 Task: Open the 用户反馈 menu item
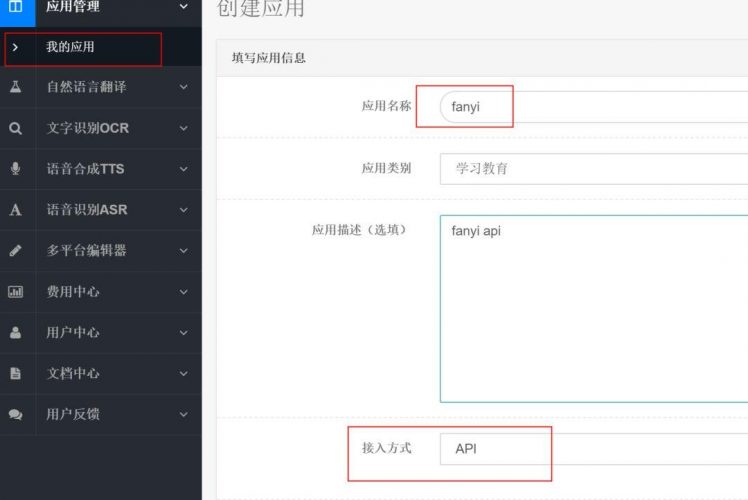click(73, 414)
